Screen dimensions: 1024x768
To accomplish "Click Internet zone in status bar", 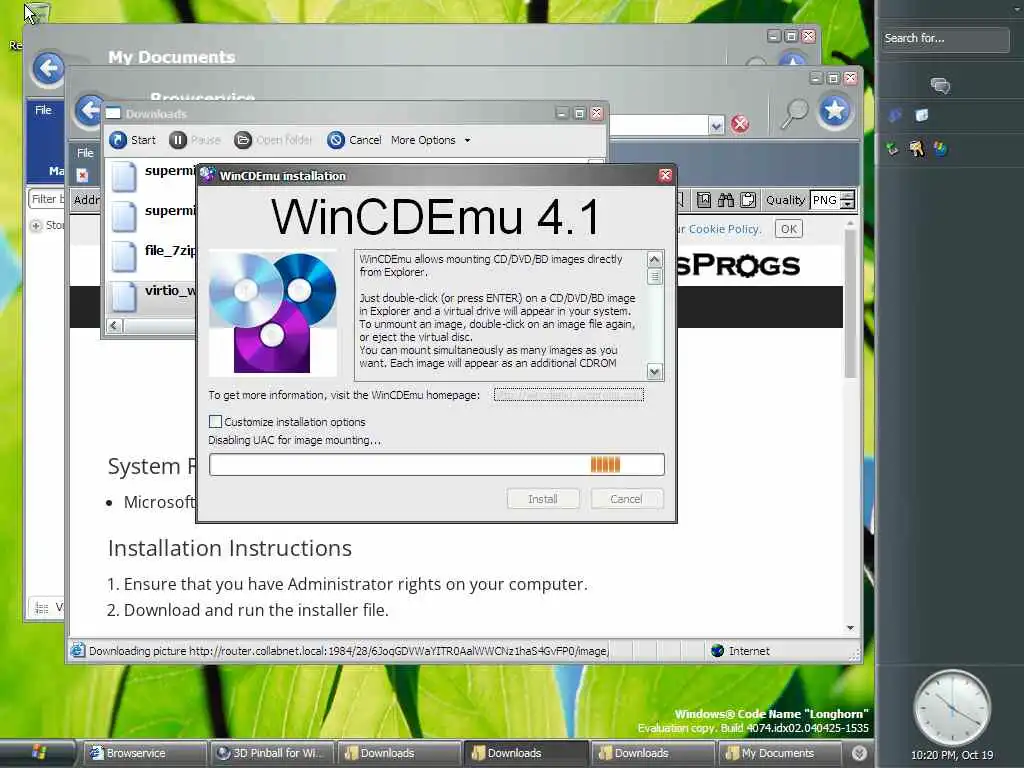I will click(x=741, y=650).
